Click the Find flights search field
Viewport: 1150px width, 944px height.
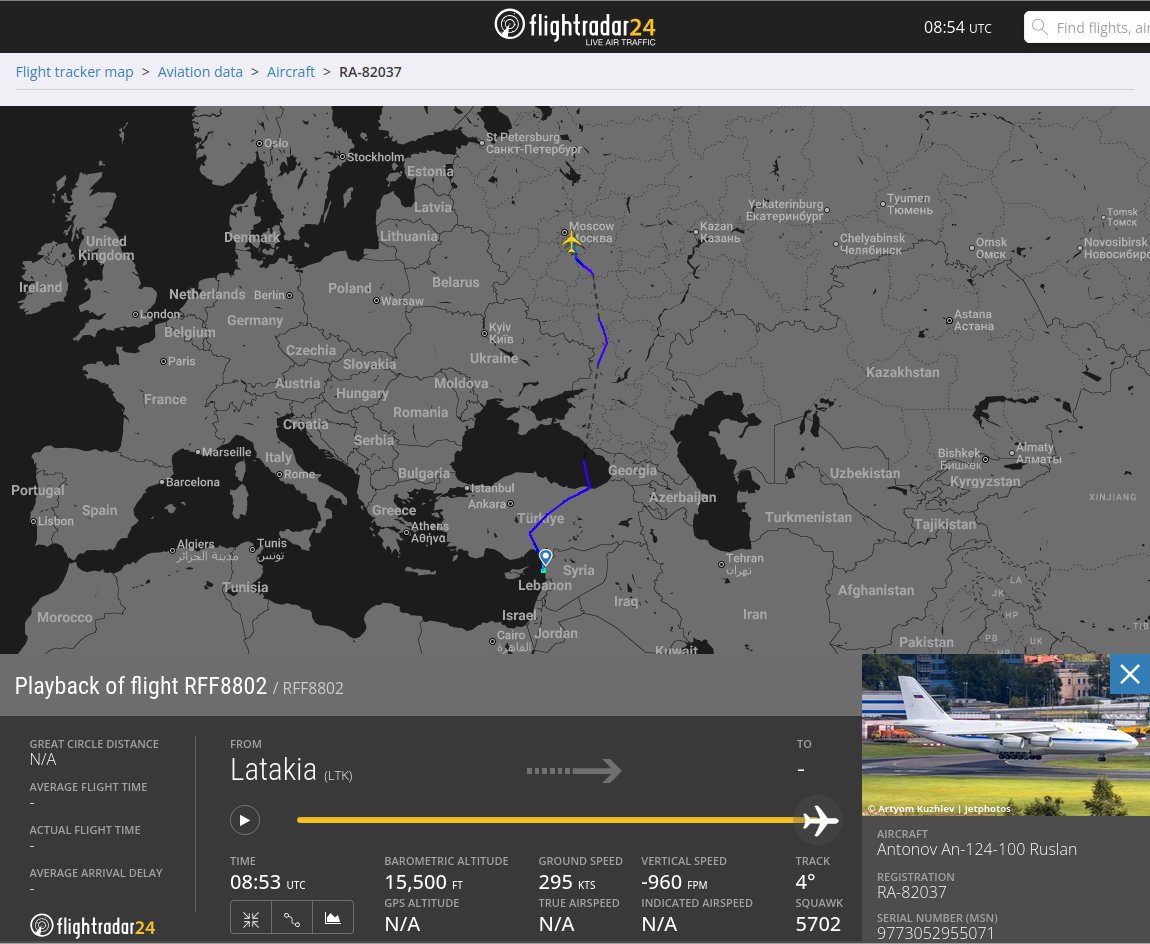pyautogui.click(x=1087, y=27)
